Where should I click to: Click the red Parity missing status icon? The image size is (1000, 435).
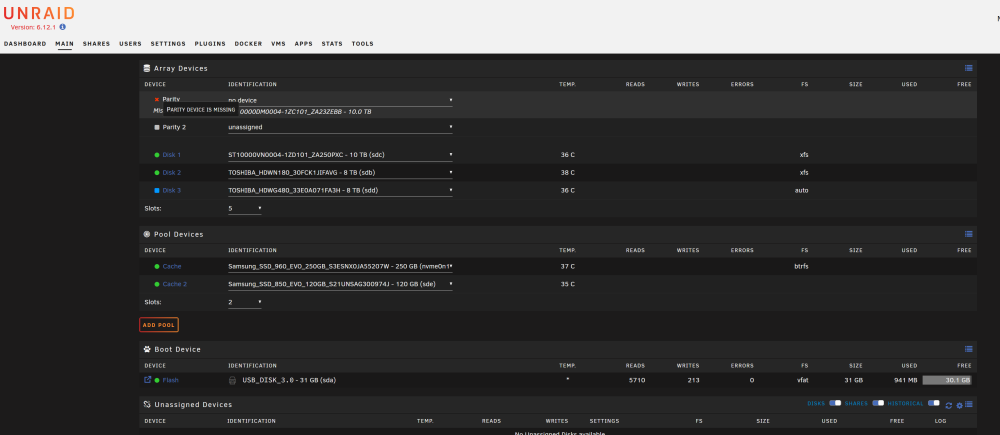[x=157, y=100]
